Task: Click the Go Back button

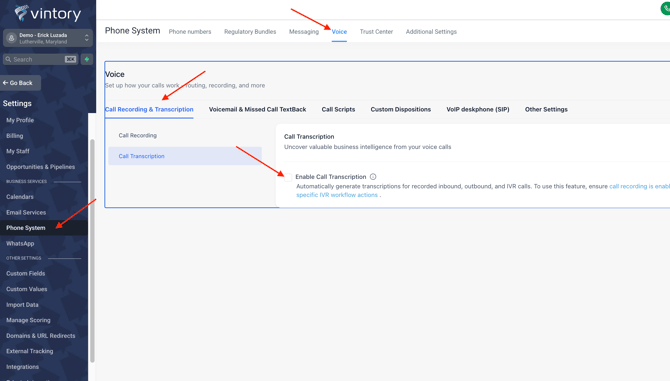Action: point(20,83)
